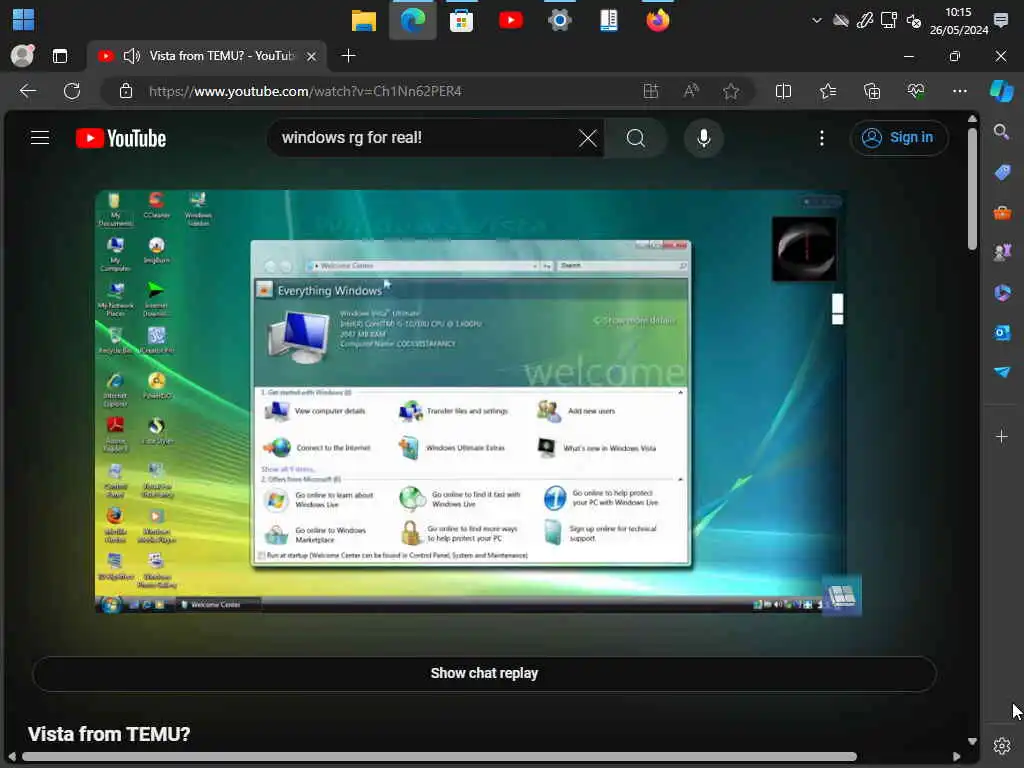Open Microsoft Store from taskbar
Screen dimensions: 1024x768
click(x=461, y=20)
